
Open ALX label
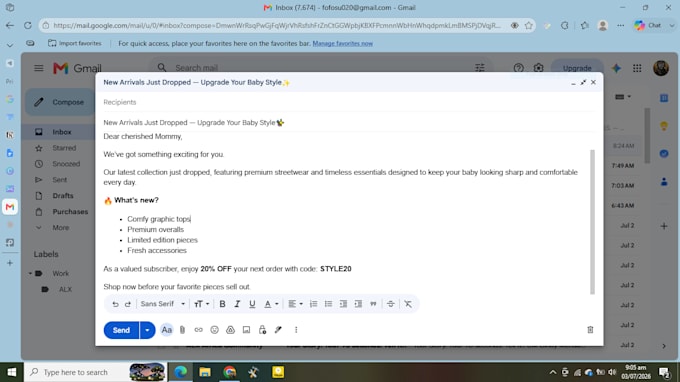[x=65, y=289]
